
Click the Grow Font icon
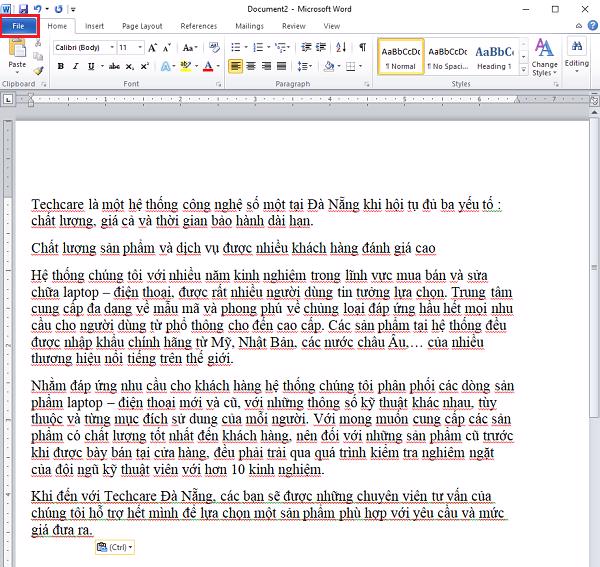pos(153,47)
